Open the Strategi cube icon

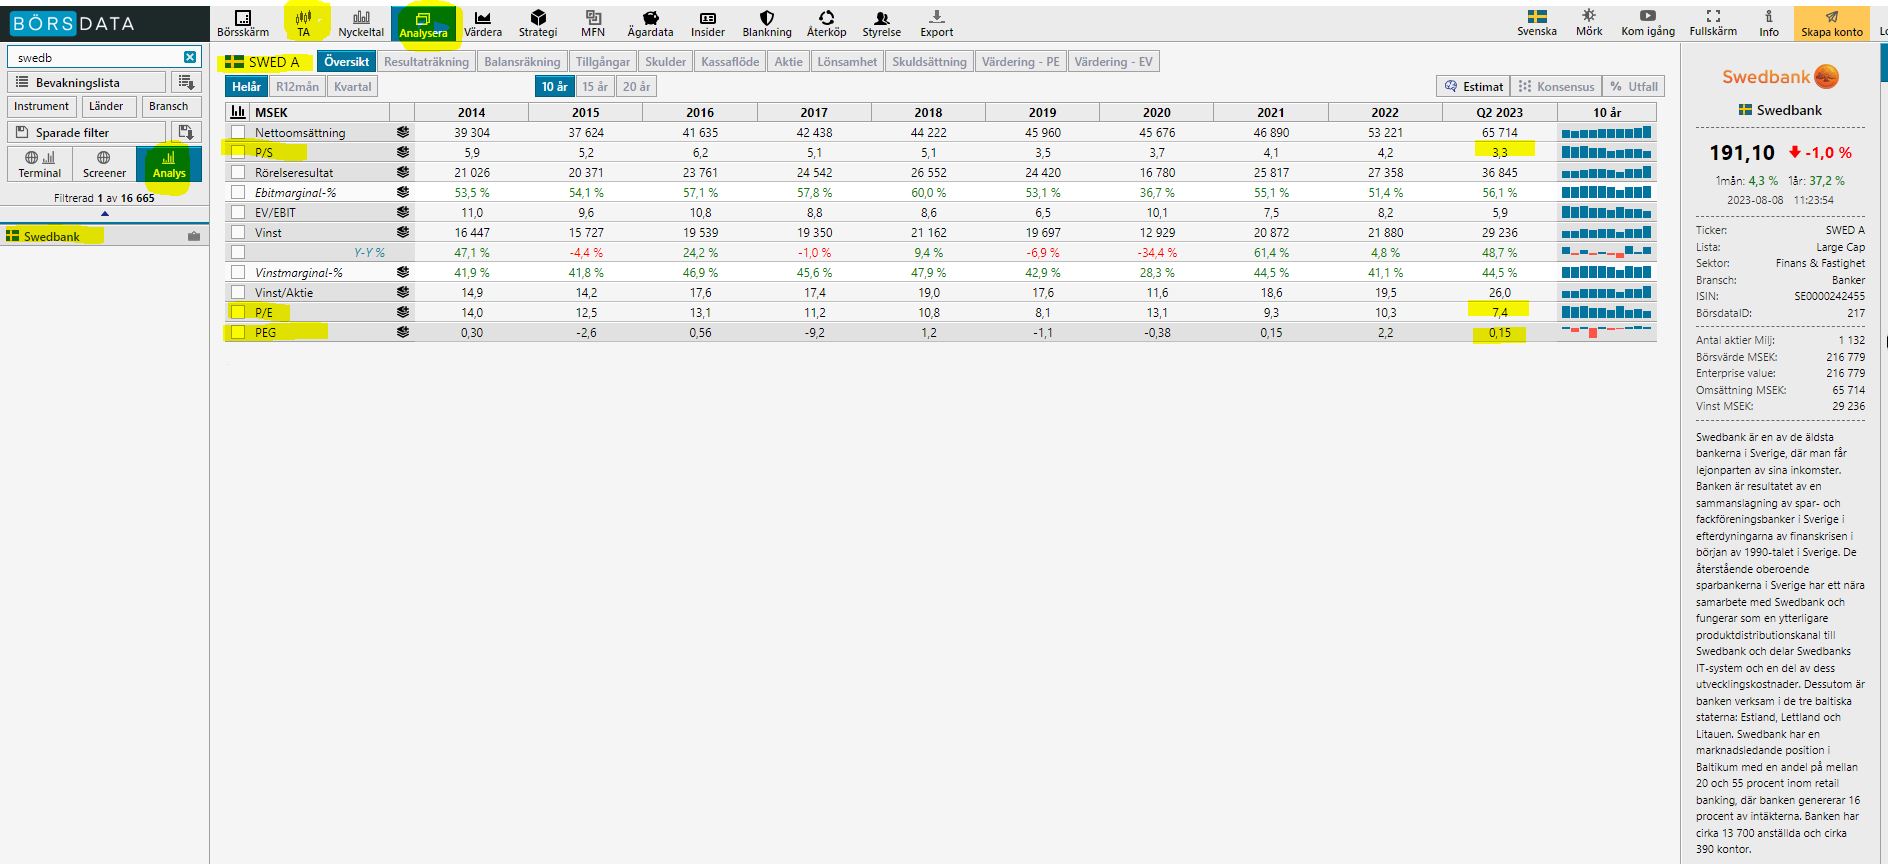538,23
